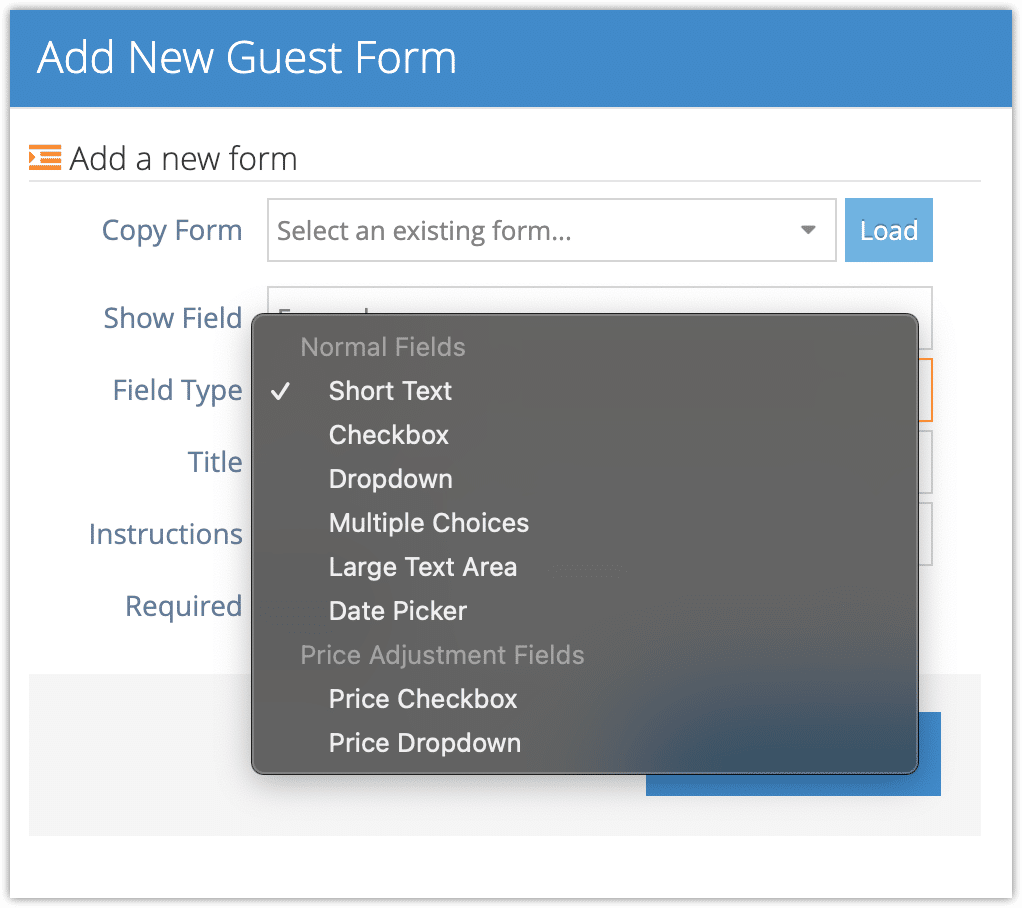Viewport: 1022px width, 908px height.
Task: Click the Instructions input field edge
Action: [926, 534]
